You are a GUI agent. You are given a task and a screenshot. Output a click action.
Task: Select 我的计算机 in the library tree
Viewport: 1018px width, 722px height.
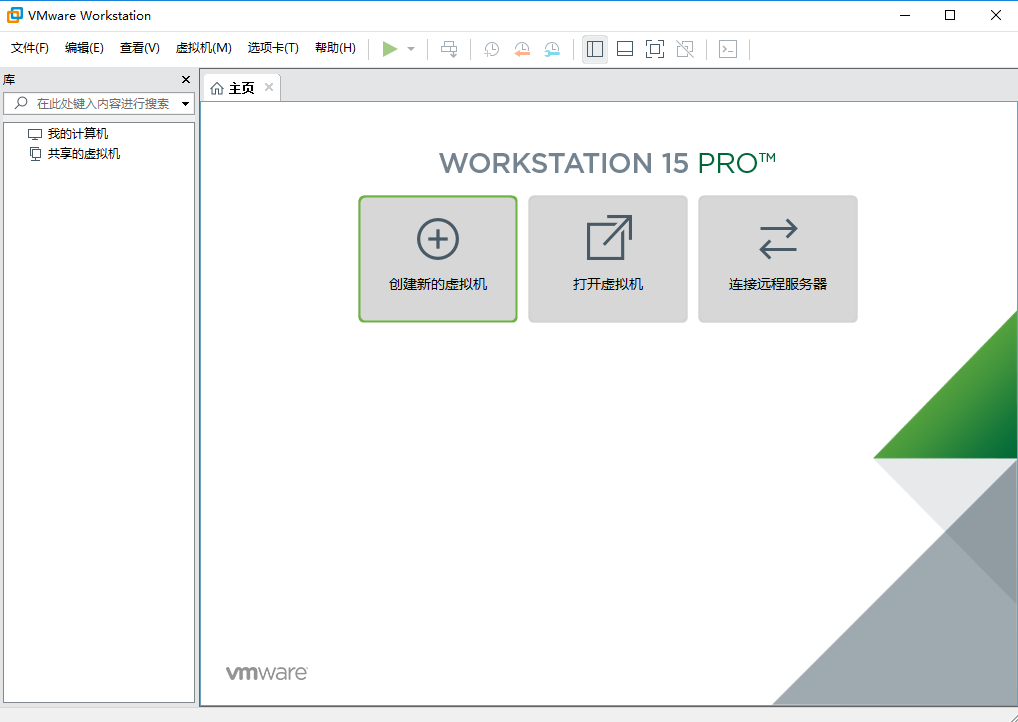(x=68, y=134)
